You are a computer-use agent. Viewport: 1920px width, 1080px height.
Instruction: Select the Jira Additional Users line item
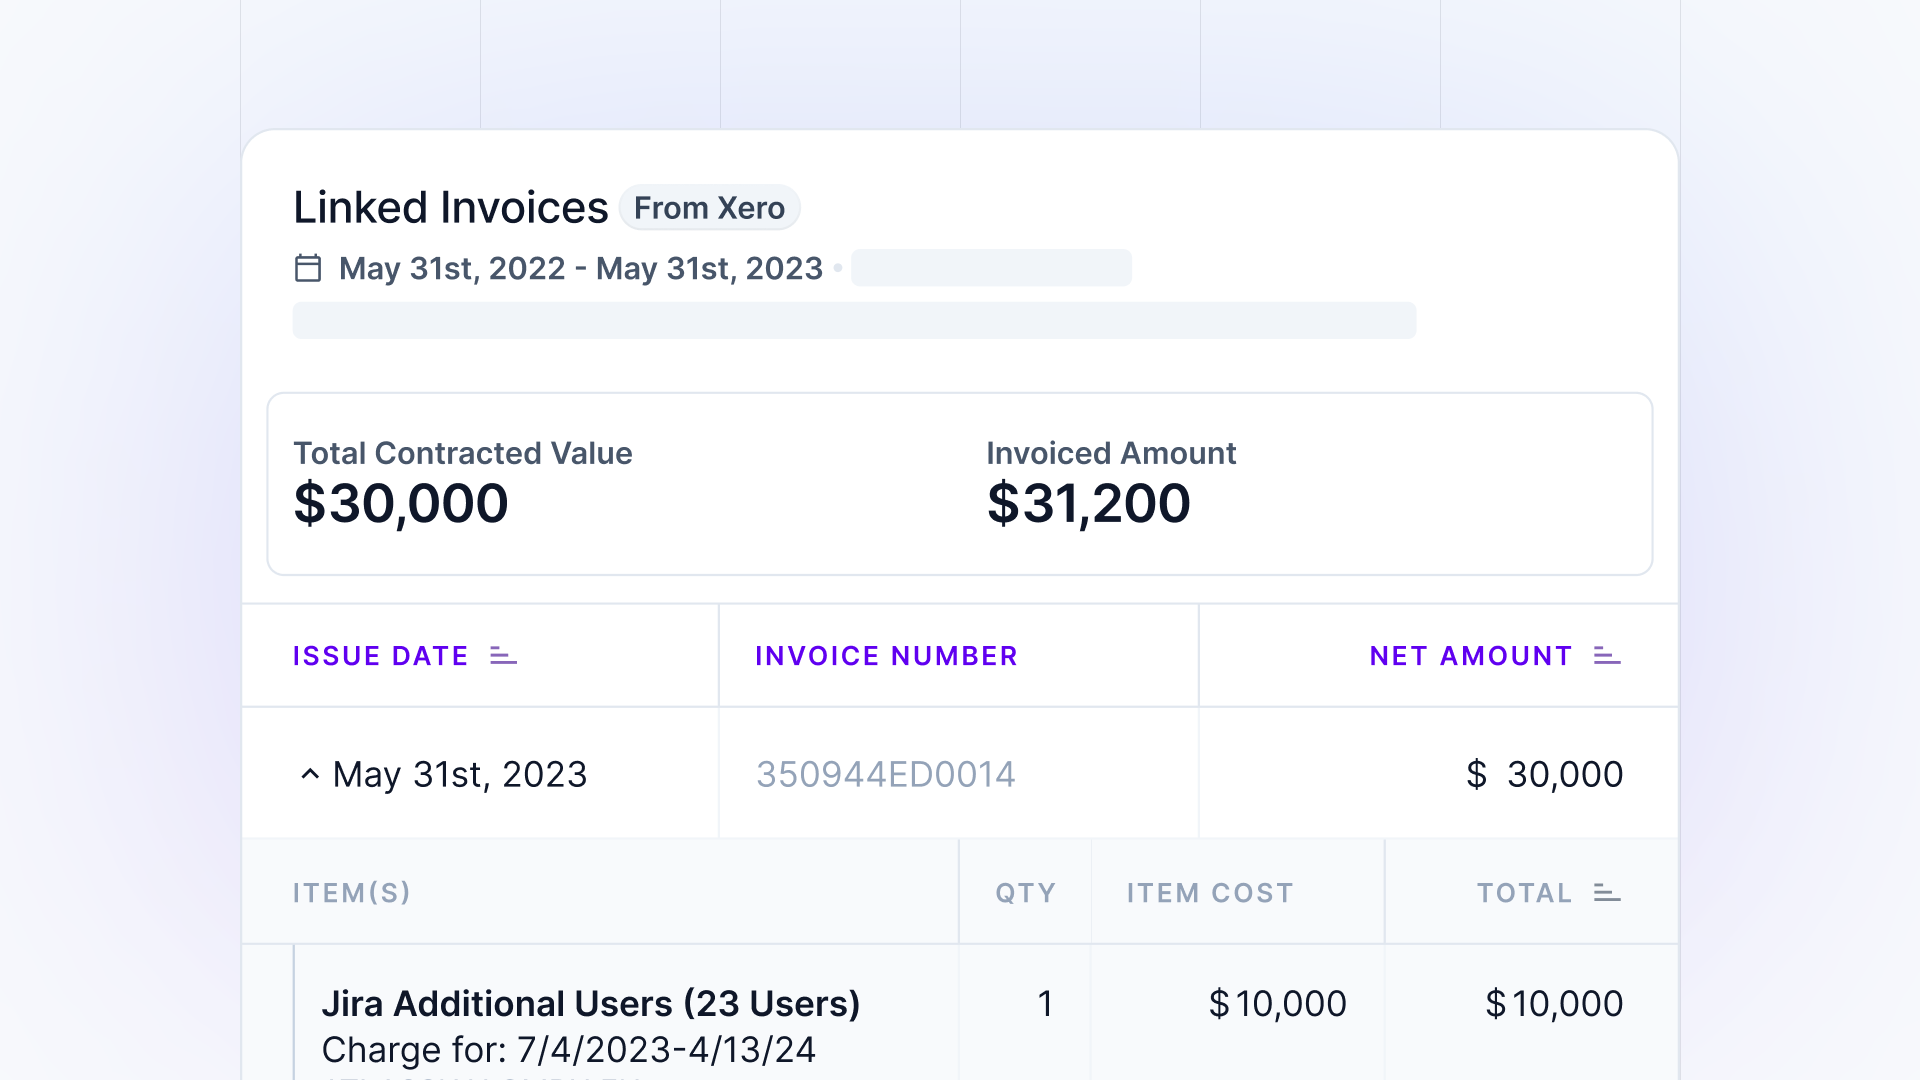pos(592,1003)
